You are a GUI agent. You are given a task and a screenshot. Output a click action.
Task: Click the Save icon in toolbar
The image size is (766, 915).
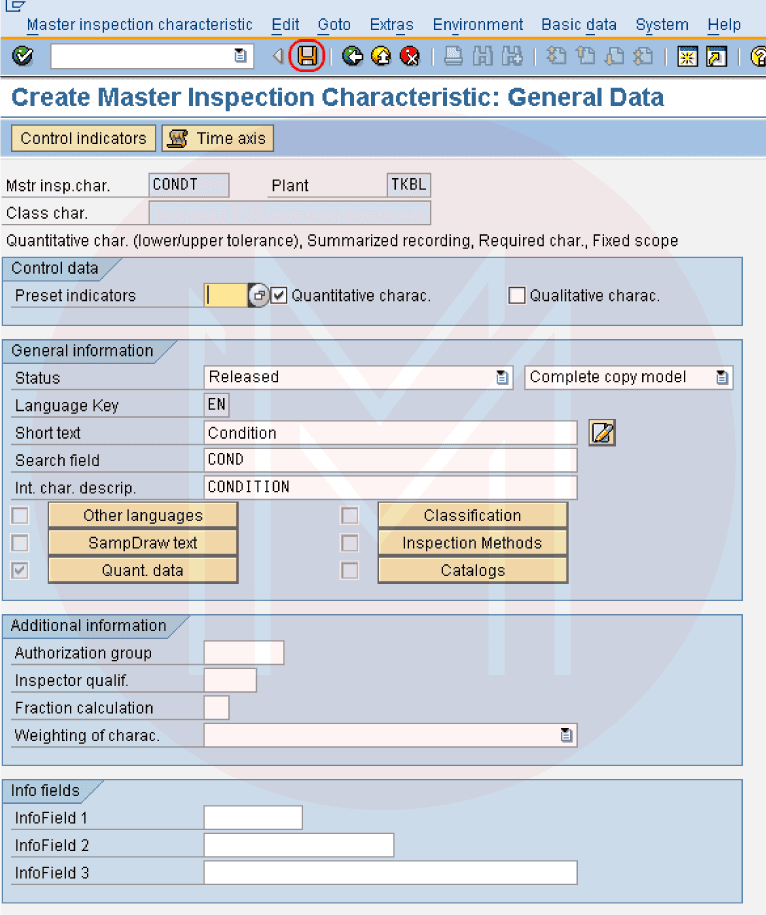pyautogui.click(x=308, y=57)
